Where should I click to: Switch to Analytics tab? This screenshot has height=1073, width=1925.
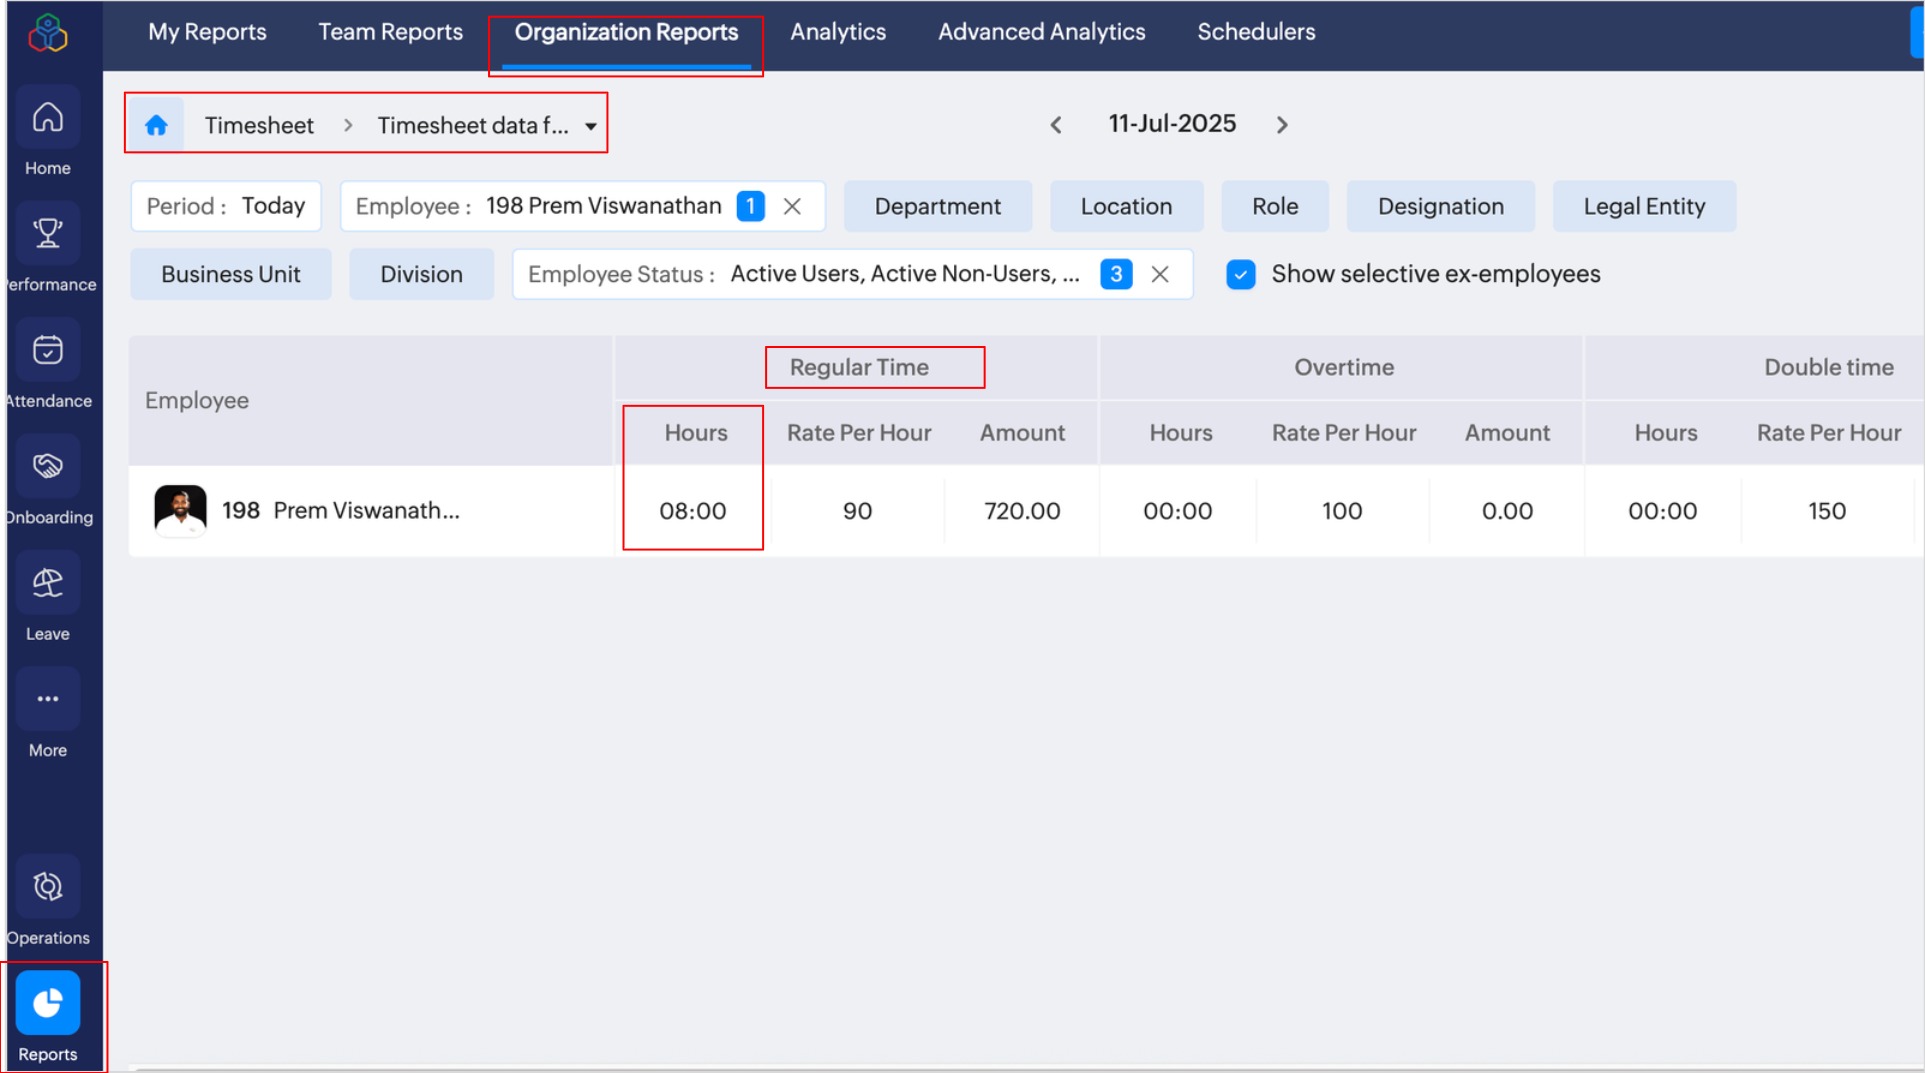coord(838,32)
